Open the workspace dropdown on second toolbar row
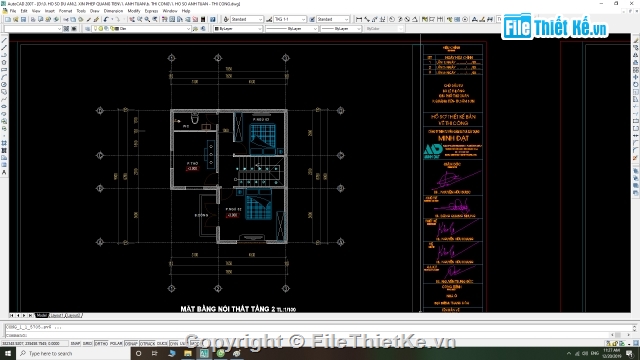This screenshot has height=360, width=640. [33, 29]
